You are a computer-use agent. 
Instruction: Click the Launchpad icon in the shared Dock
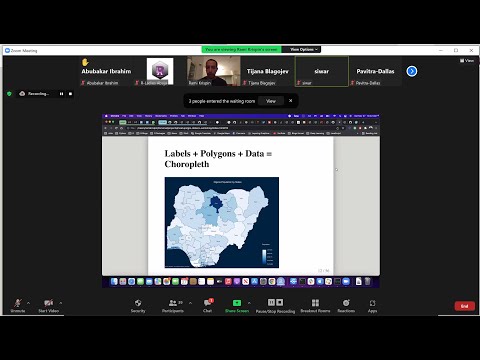tap(123, 281)
